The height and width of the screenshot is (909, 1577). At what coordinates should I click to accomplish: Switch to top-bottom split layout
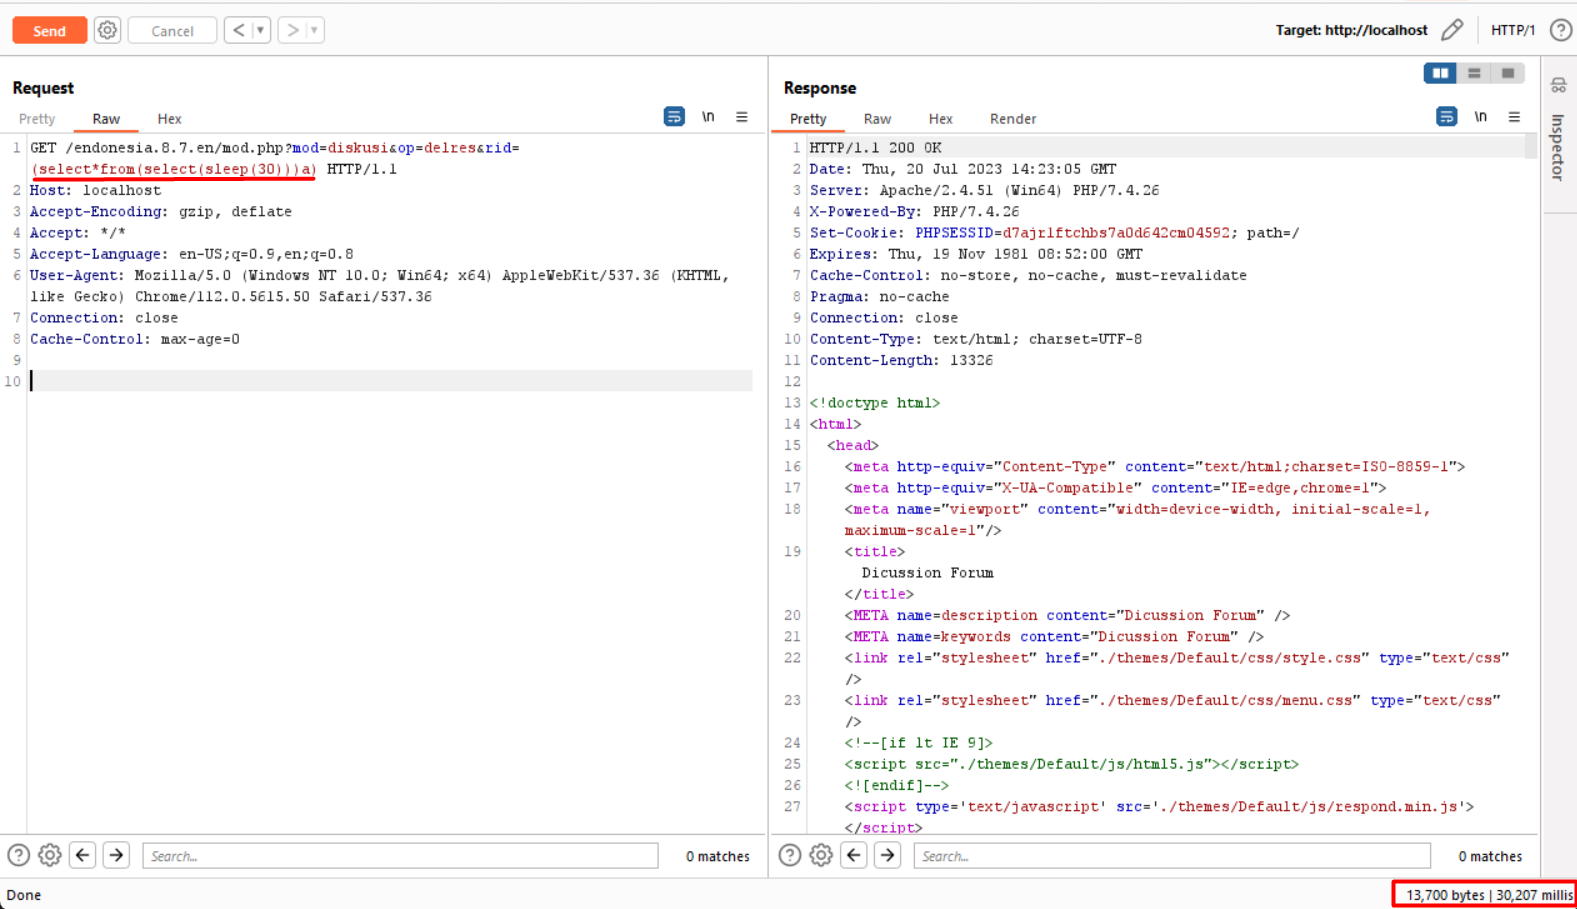pyautogui.click(x=1474, y=73)
